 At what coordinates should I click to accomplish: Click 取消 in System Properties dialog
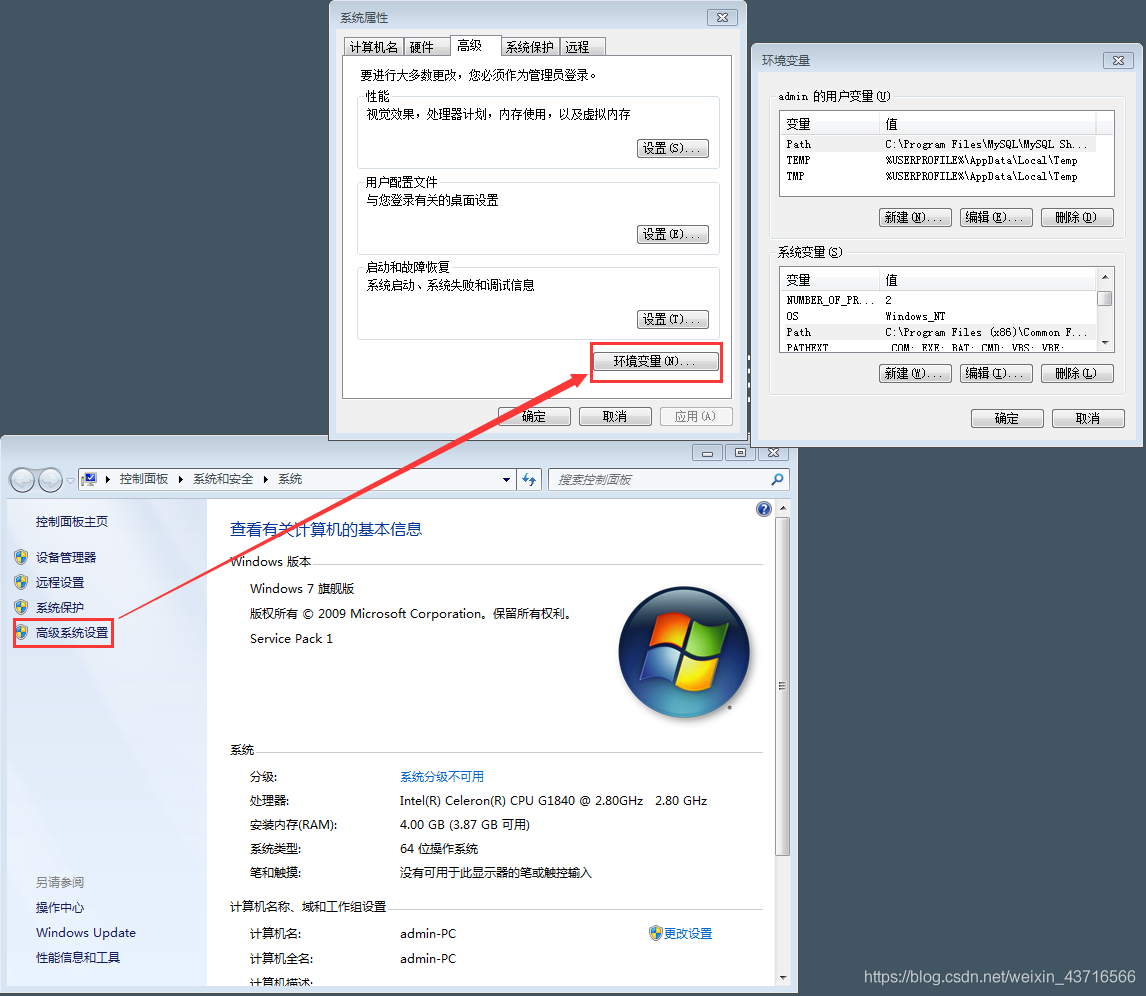(615, 417)
